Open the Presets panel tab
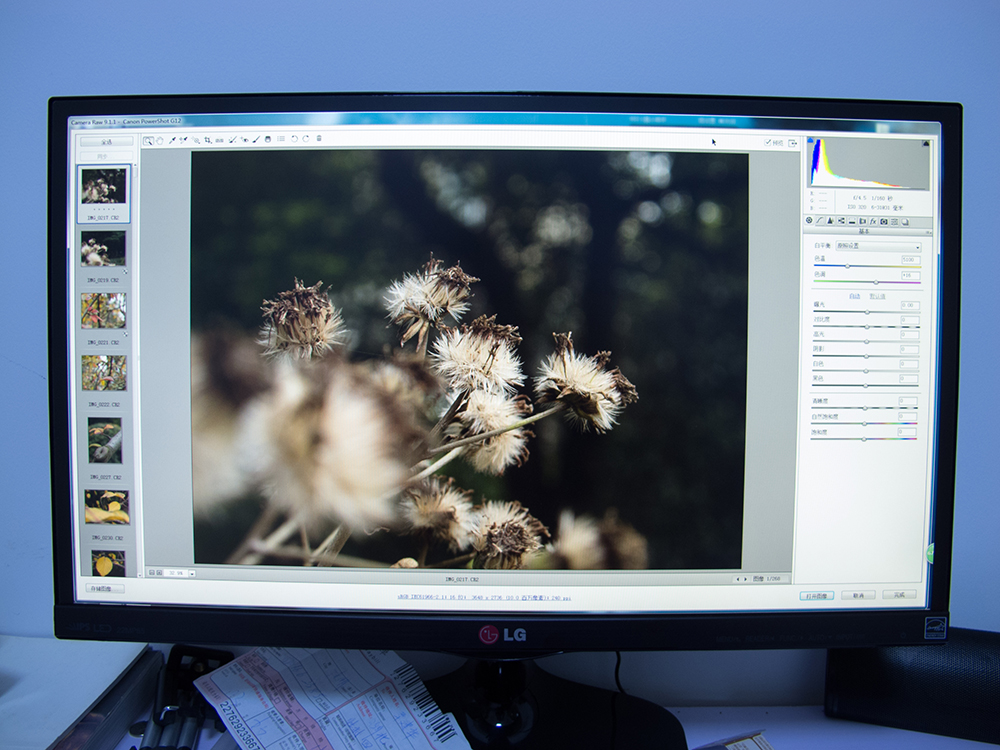This screenshot has width=1000, height=750. tap(894, 221)
